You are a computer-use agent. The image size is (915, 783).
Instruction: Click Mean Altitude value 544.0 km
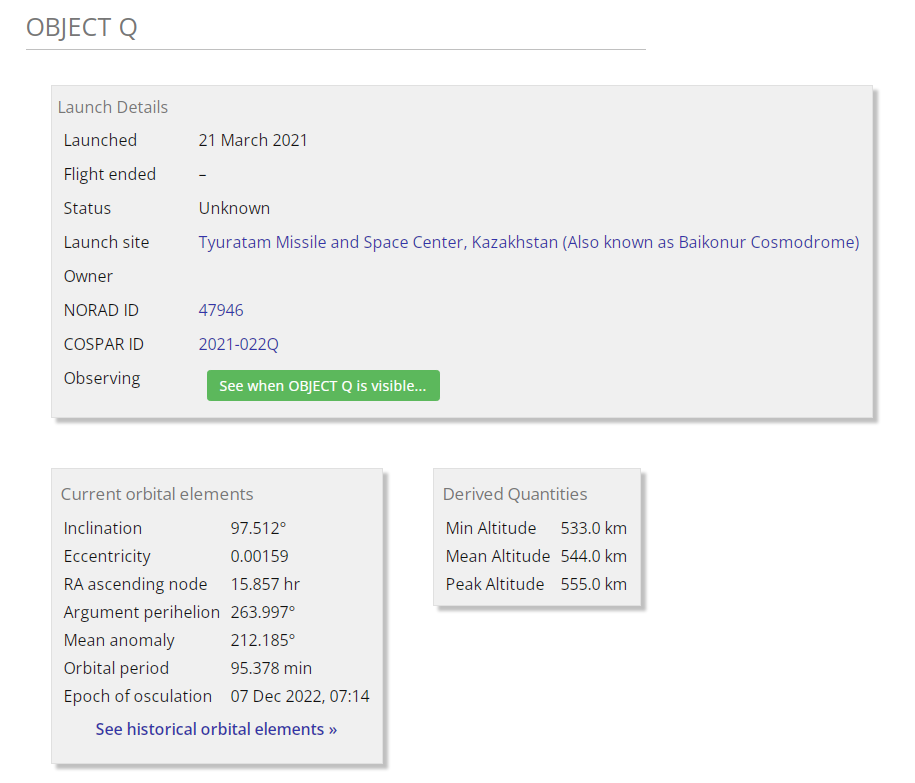coord(593,556)
